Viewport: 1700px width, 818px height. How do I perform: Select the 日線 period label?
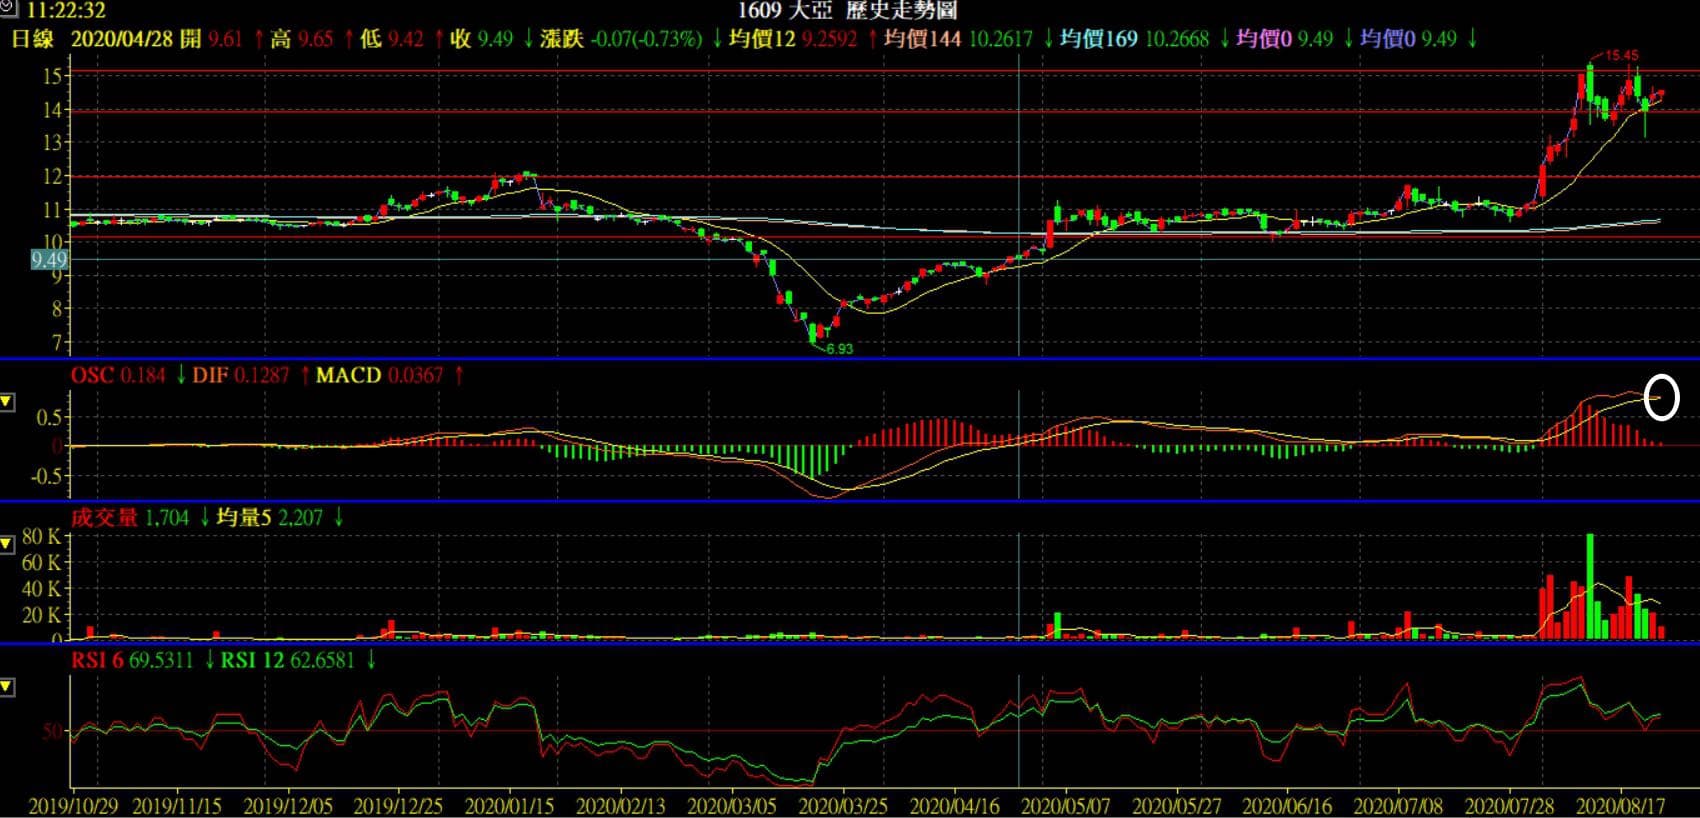32,39
